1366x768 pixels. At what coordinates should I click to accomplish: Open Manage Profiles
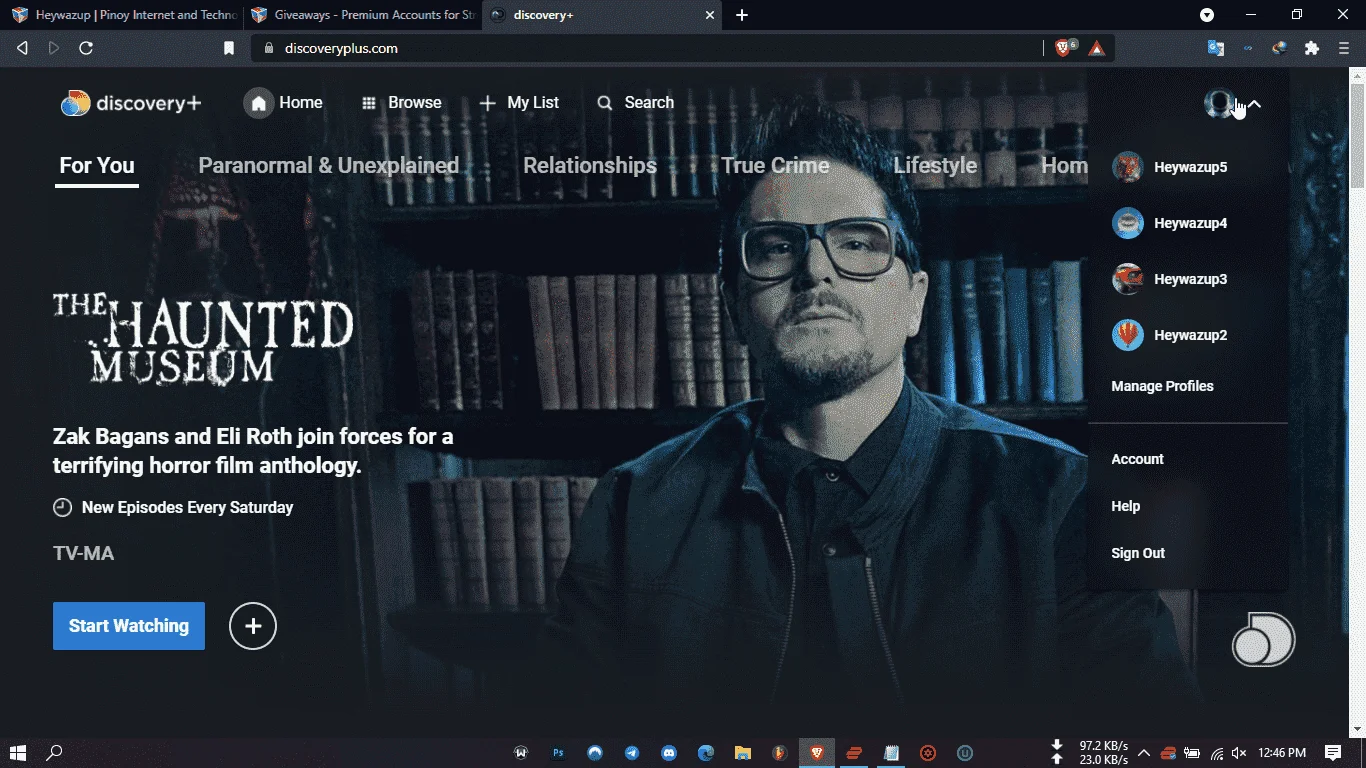(1162, 386)
